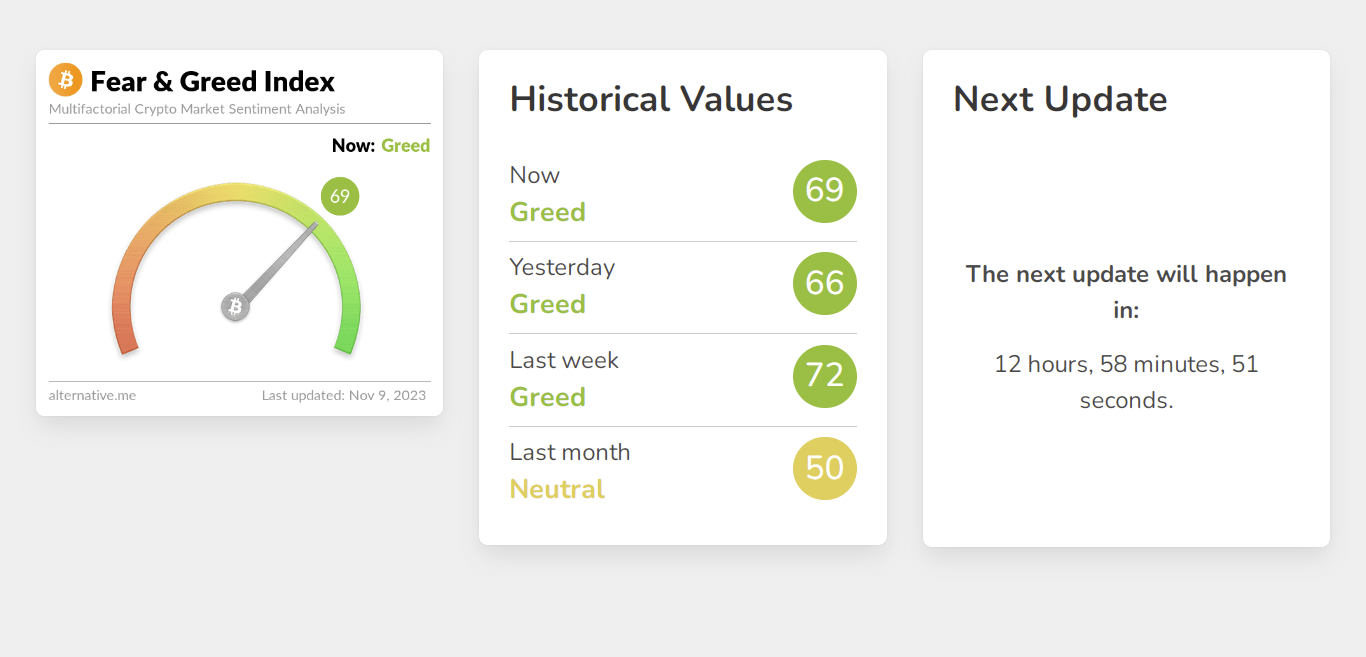Click the Neutral label under Last month

557,489
